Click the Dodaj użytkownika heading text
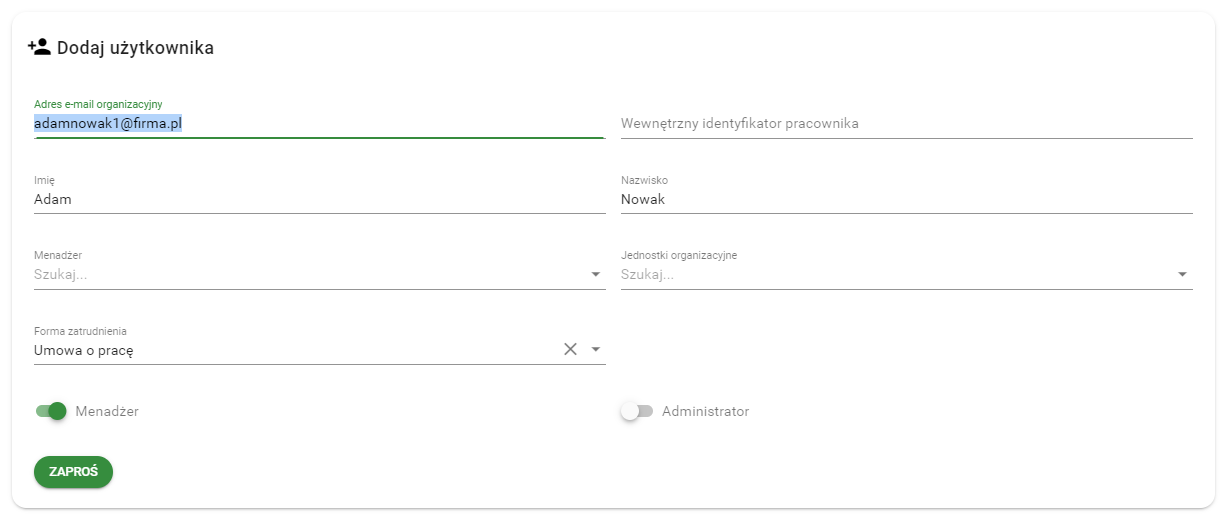The width and height of the screenshot is (1231, 523). pos(135,47)
